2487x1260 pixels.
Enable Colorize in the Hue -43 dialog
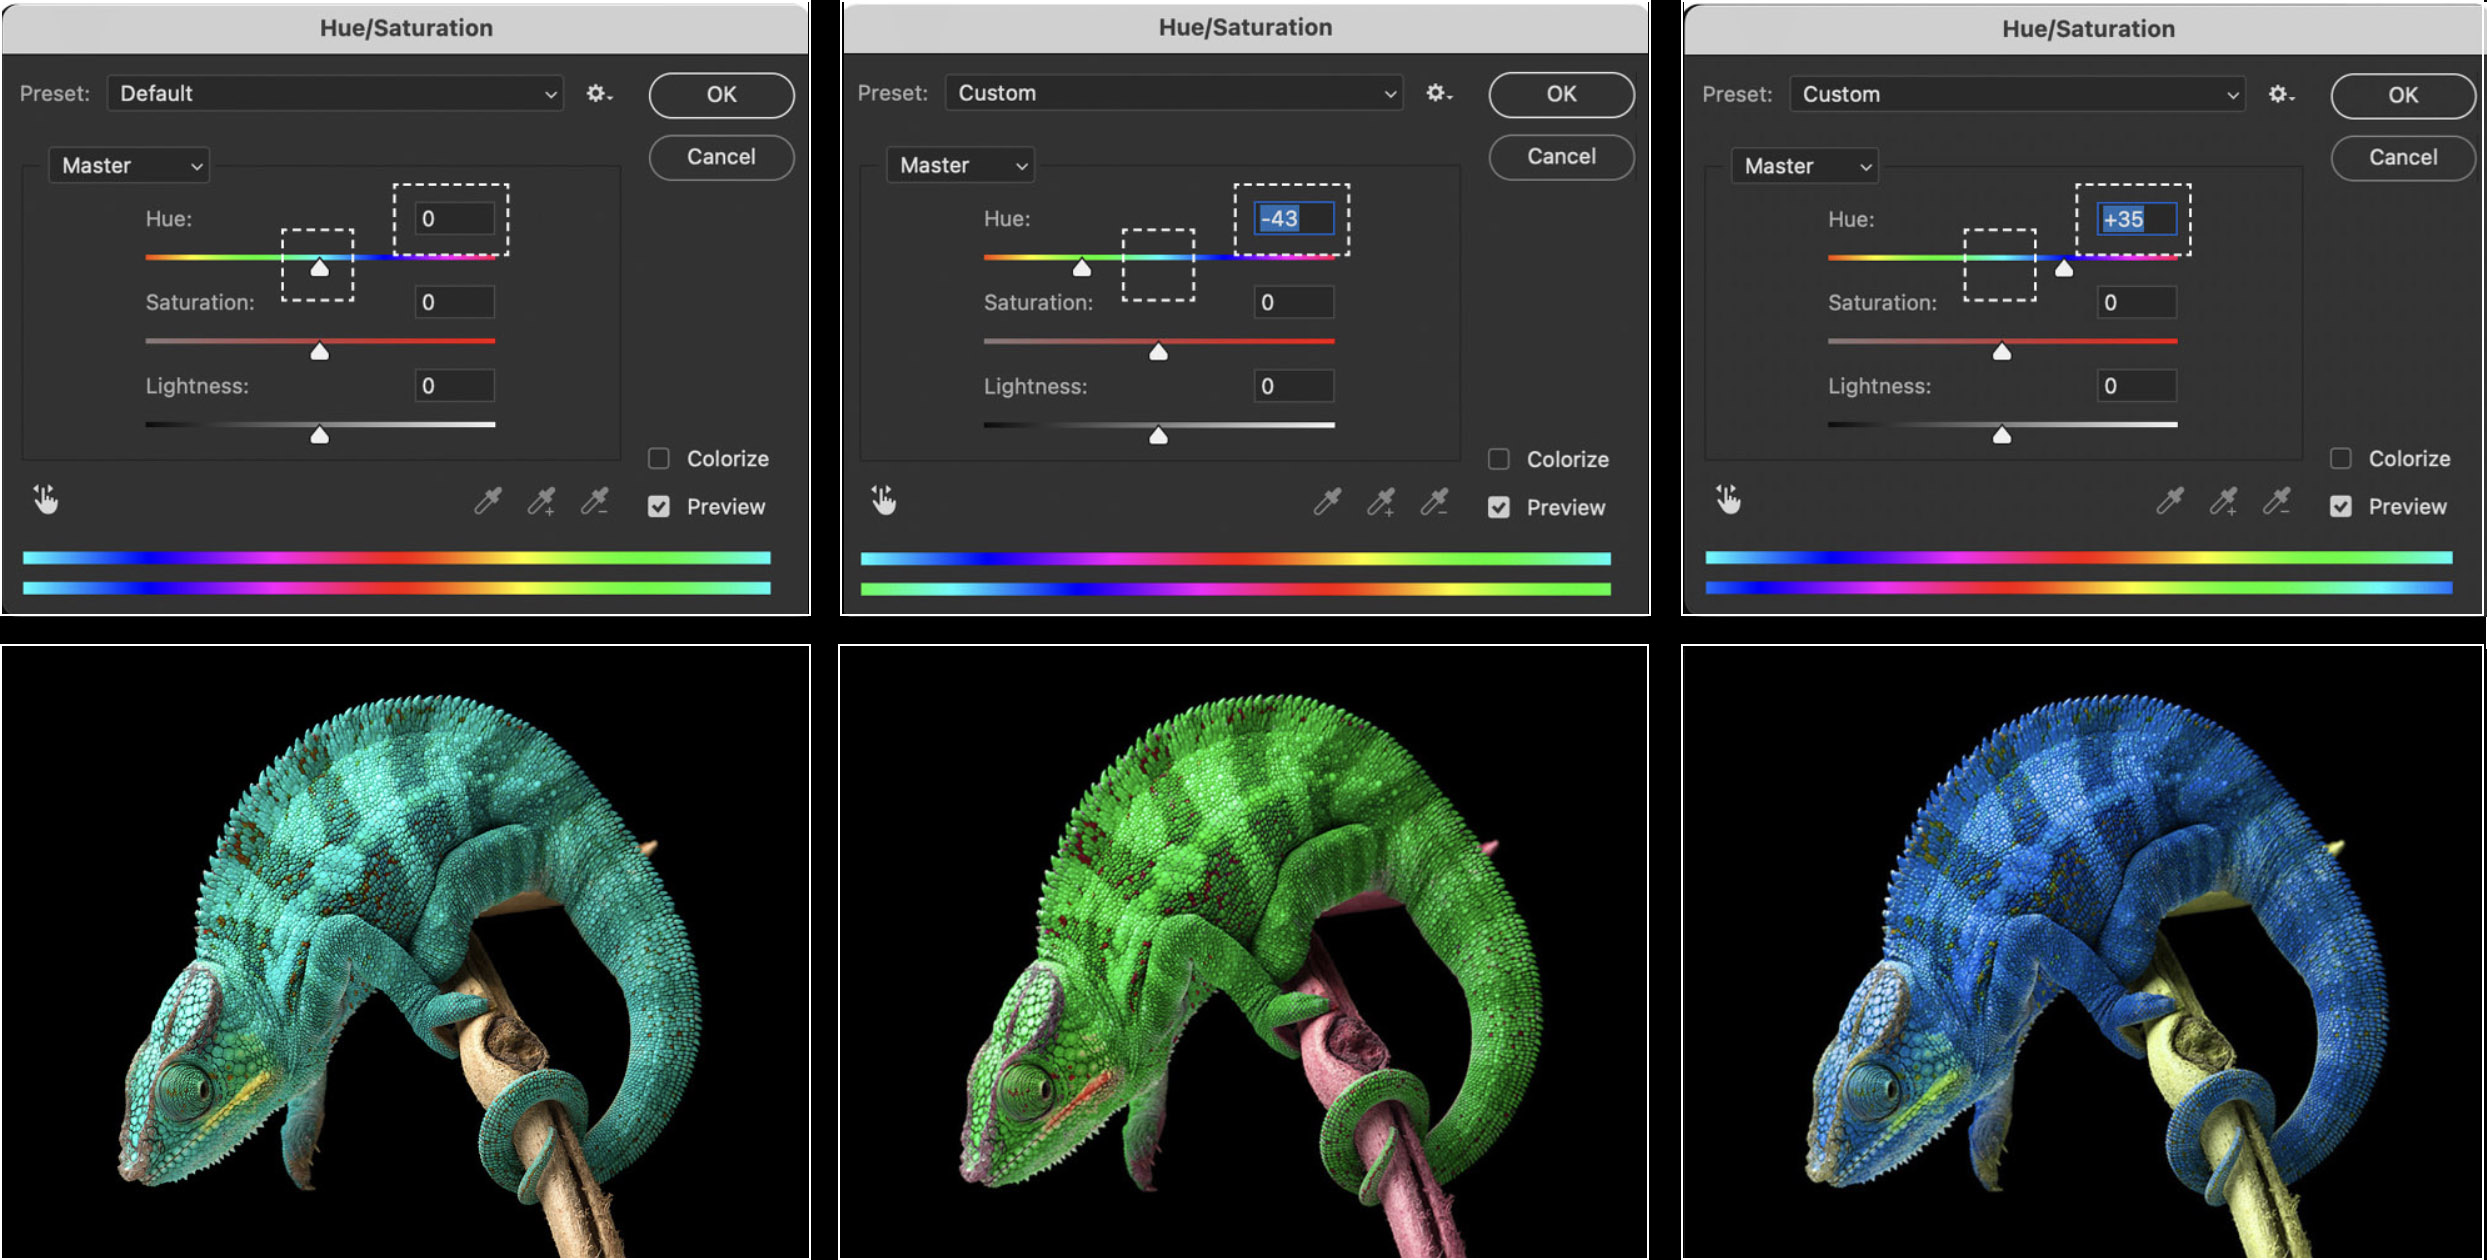click(1499, 459)
